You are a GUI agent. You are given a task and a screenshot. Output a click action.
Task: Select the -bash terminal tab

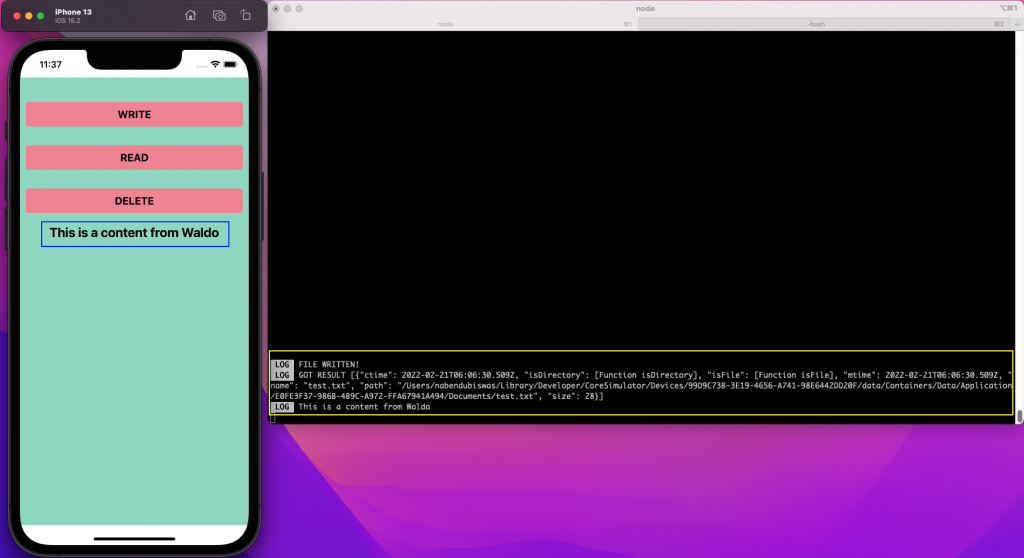coord(824,24)
